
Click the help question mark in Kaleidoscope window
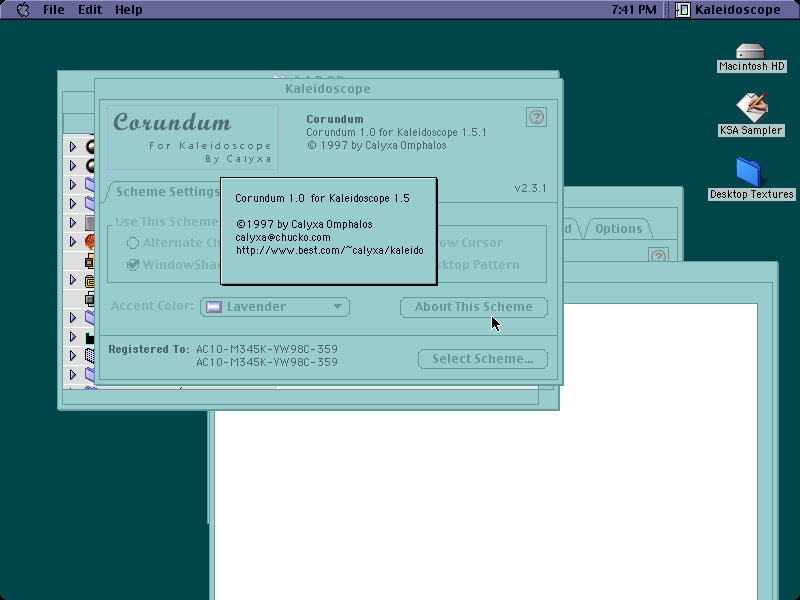(536, 117)
